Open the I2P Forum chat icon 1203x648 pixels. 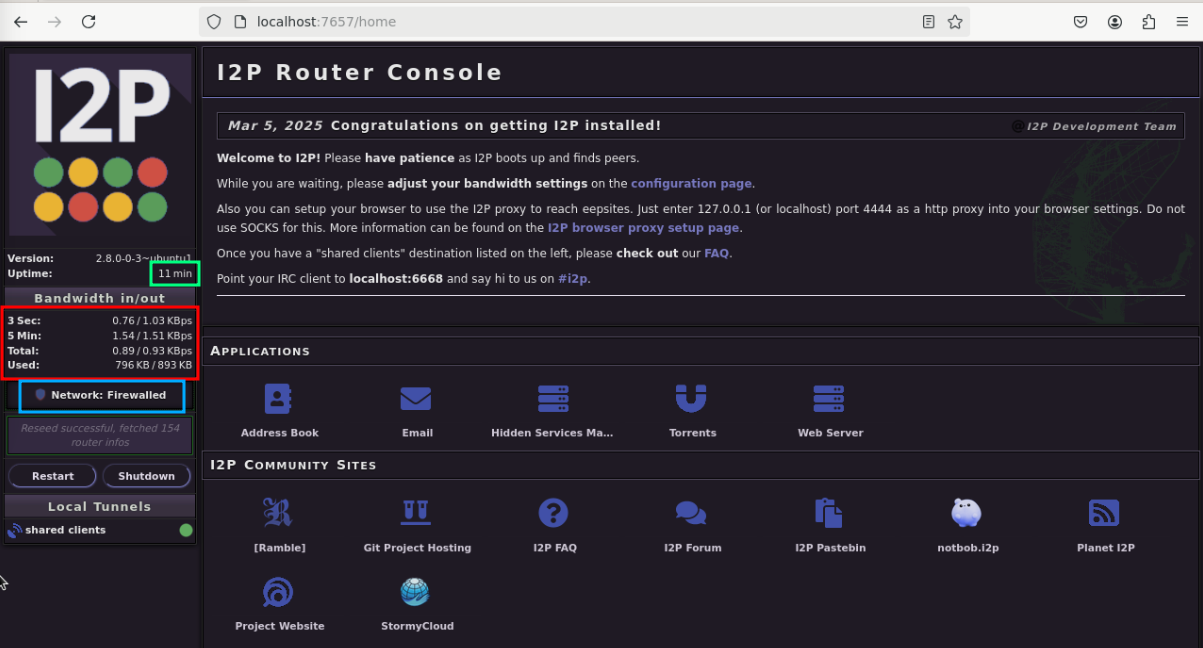691,513
